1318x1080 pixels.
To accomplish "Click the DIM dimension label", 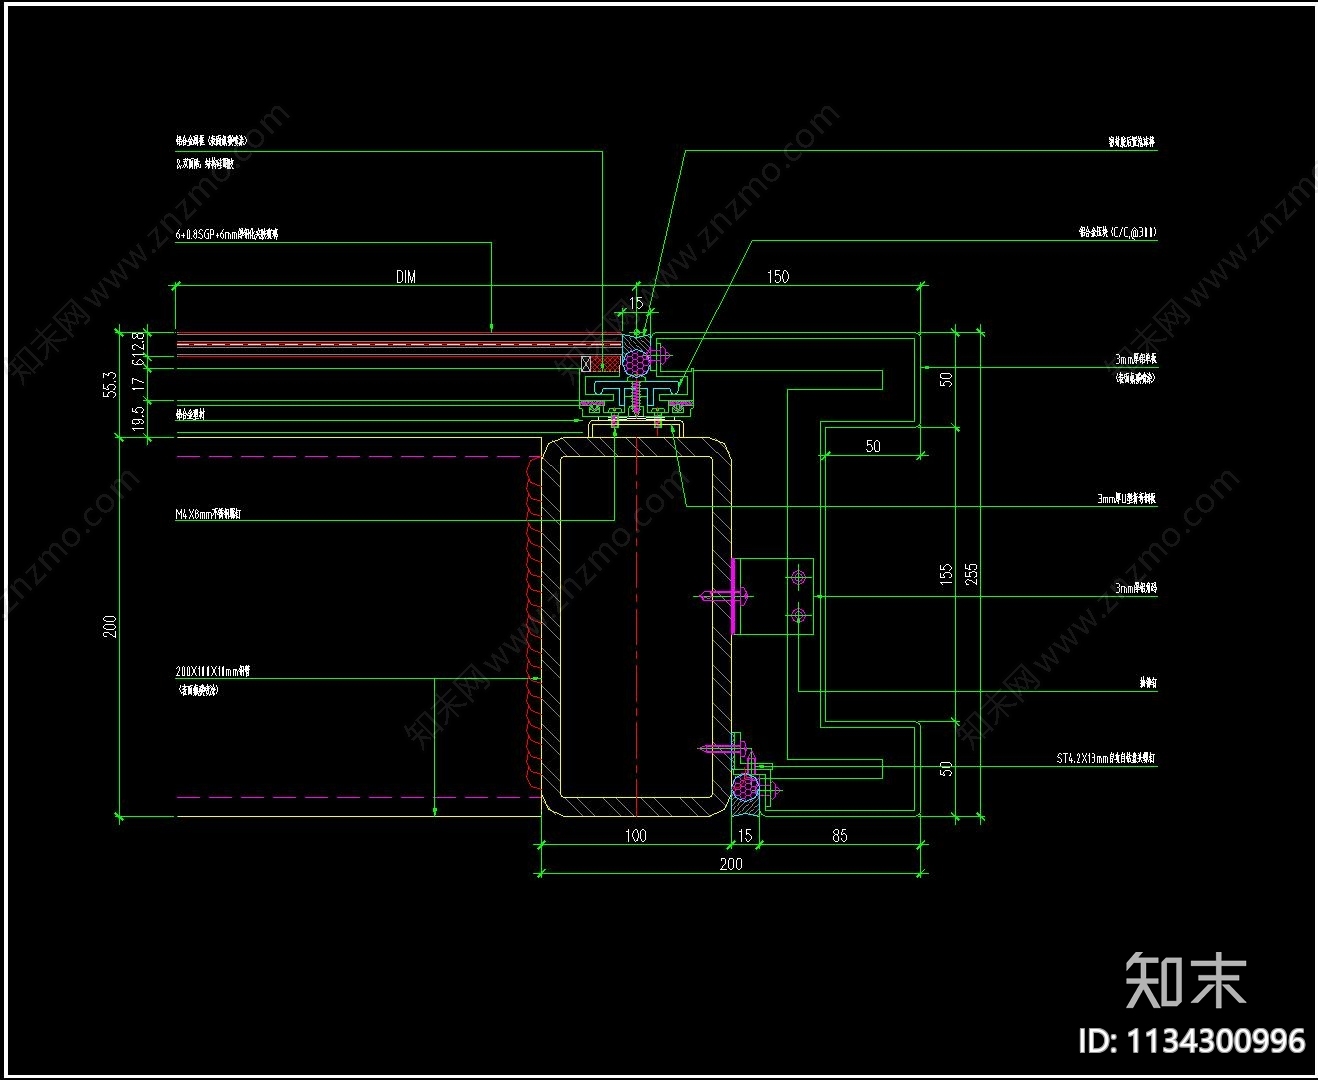I will click(x=405, y=277).
